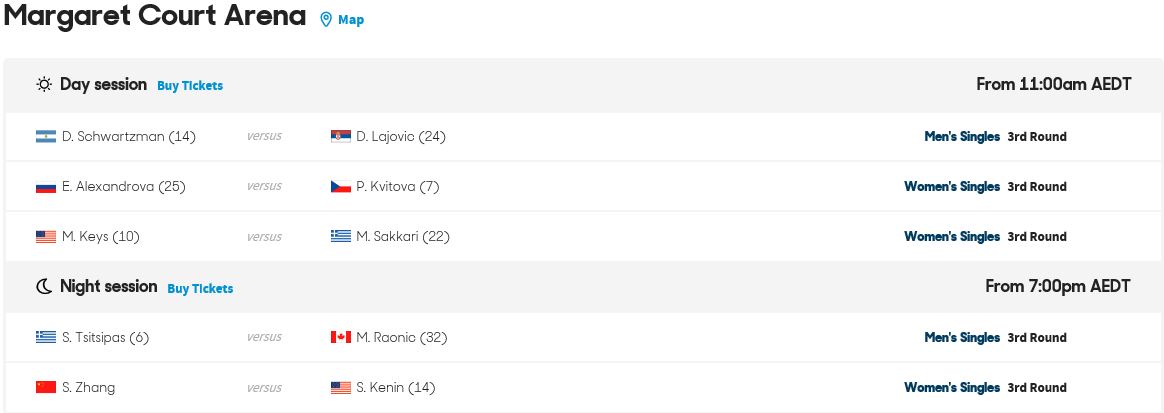1164x413 pixels.
Task: Select player S. Tsitsipas (6)
Action: (105, 337)
